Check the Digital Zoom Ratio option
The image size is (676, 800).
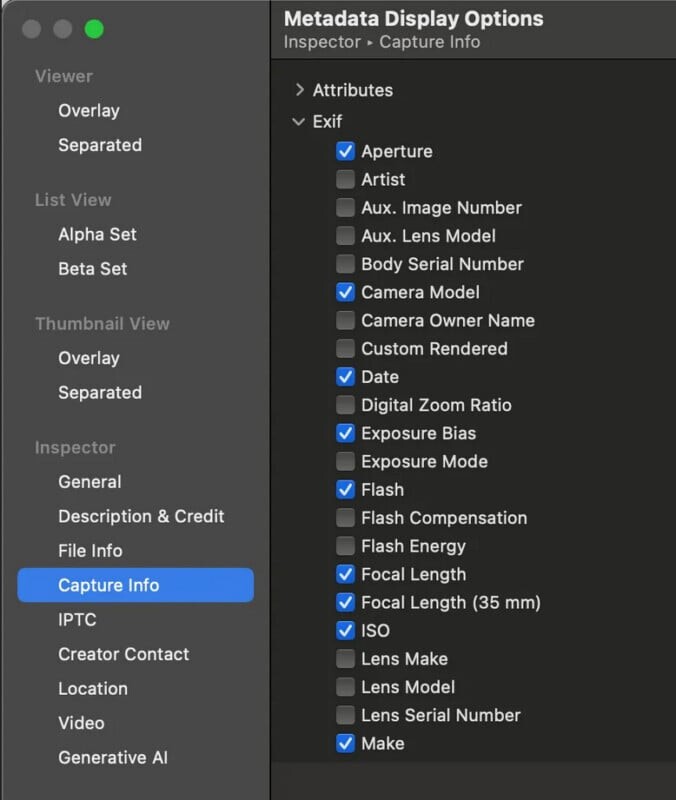[x=345, y=405]
